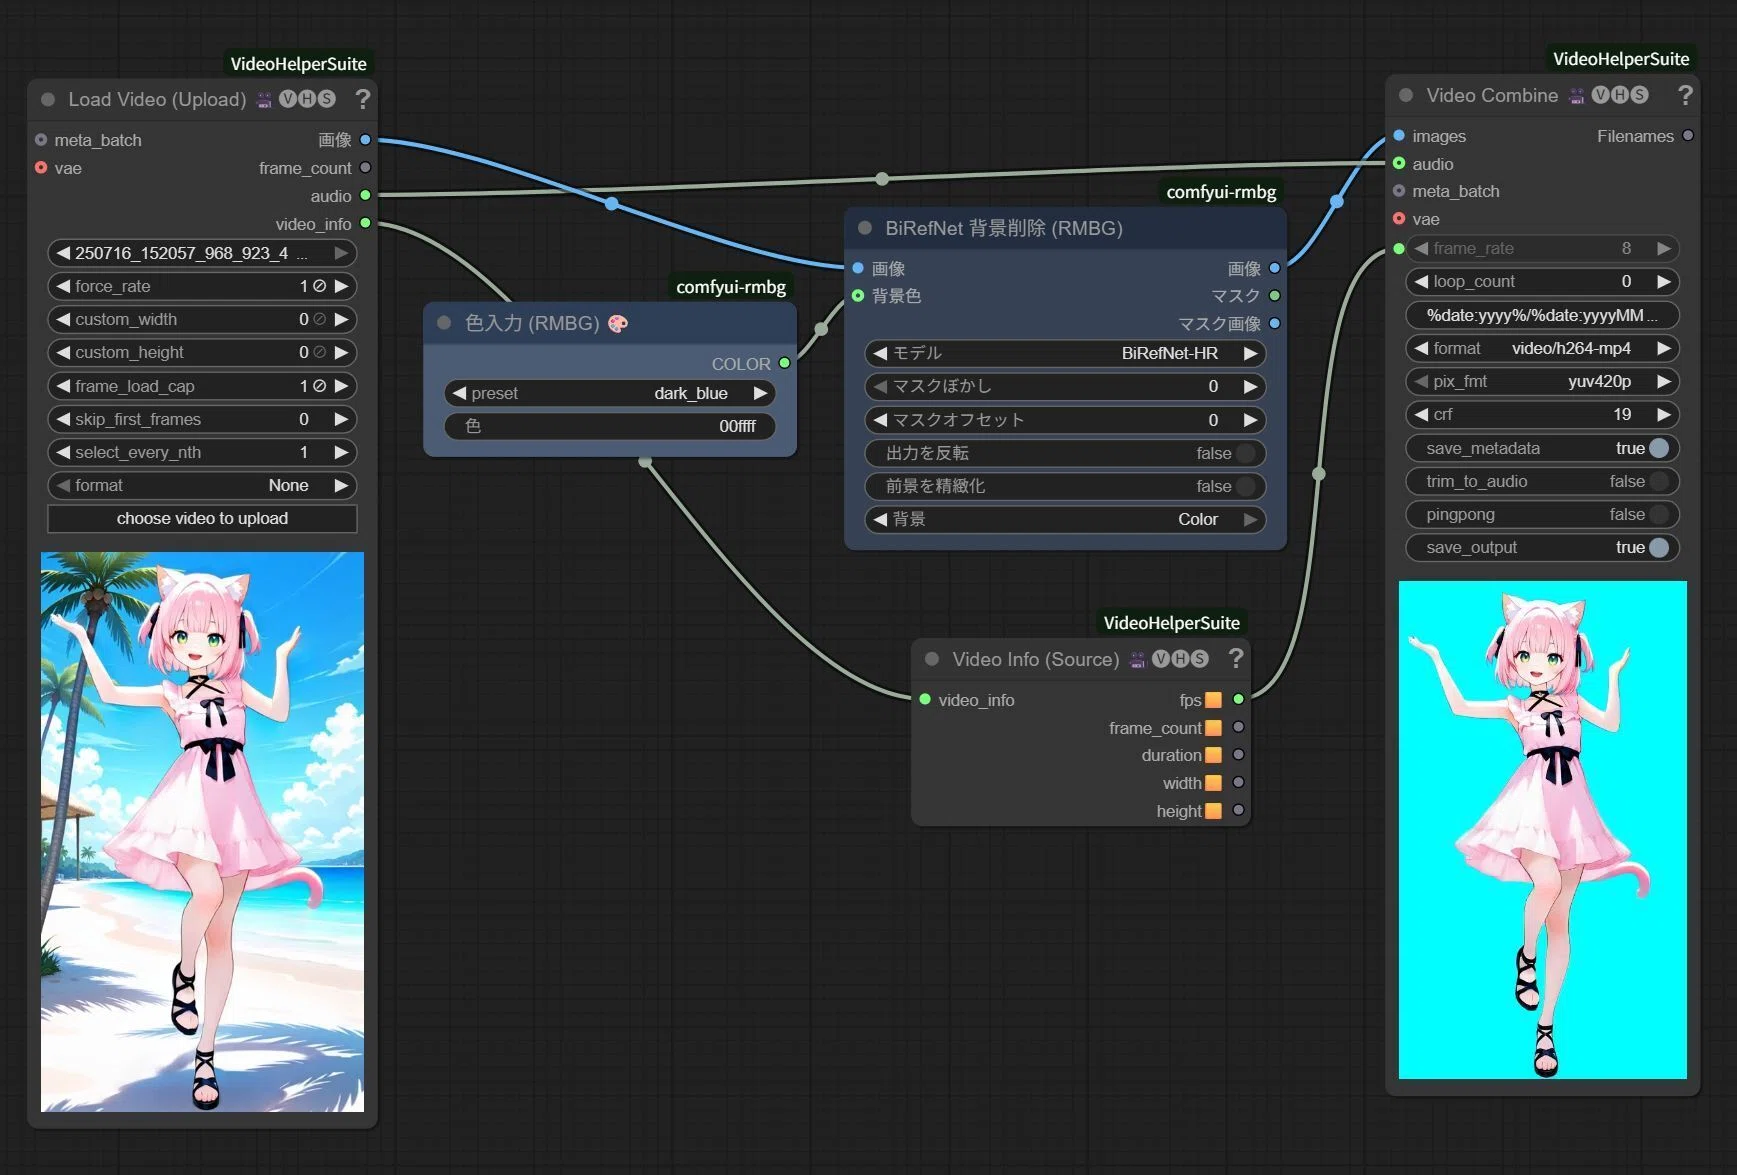Open the モデル BiRefNet-HR dropdown

[x=1065, y=353]
